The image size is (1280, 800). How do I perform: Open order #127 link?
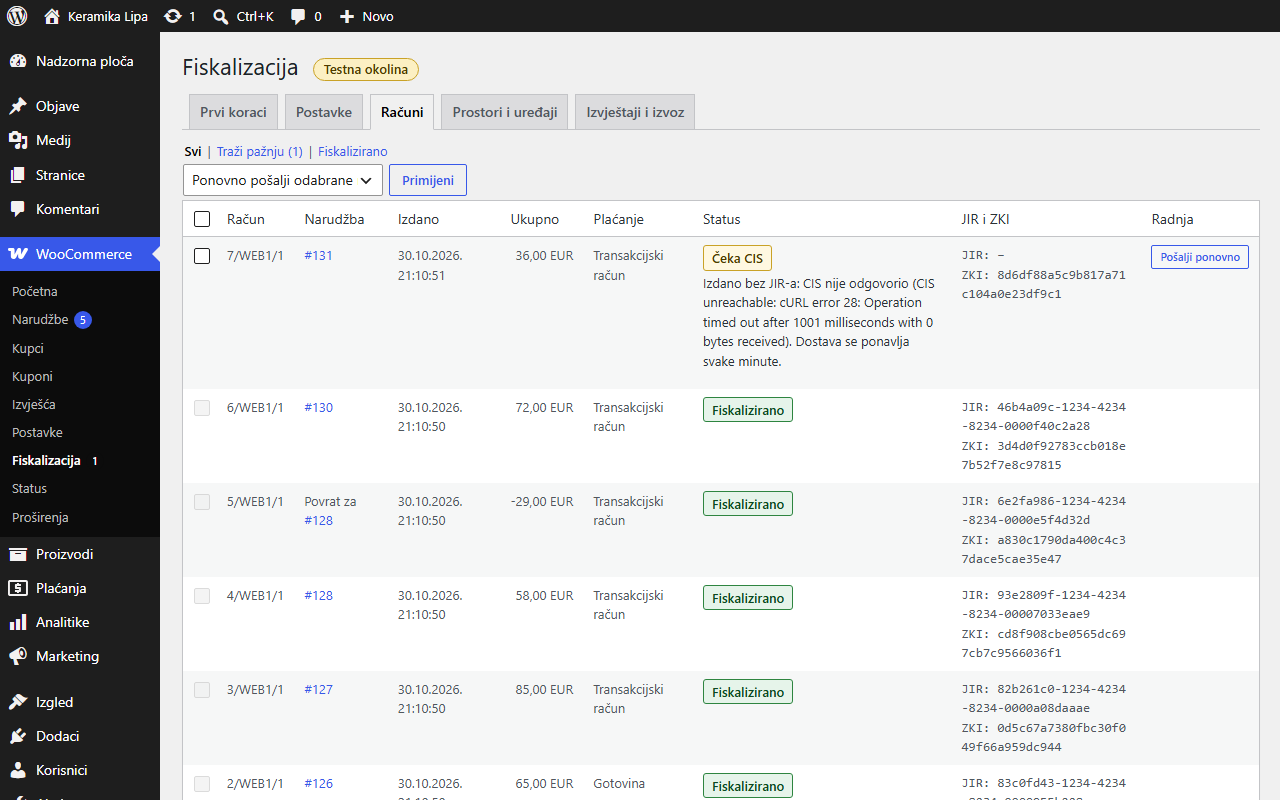[x=319, y=690]
